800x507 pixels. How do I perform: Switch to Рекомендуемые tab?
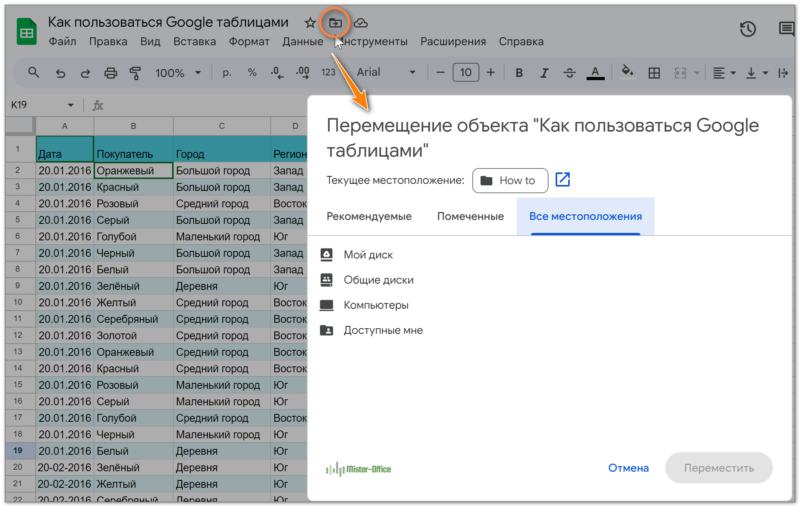click(x=369, y=216)
